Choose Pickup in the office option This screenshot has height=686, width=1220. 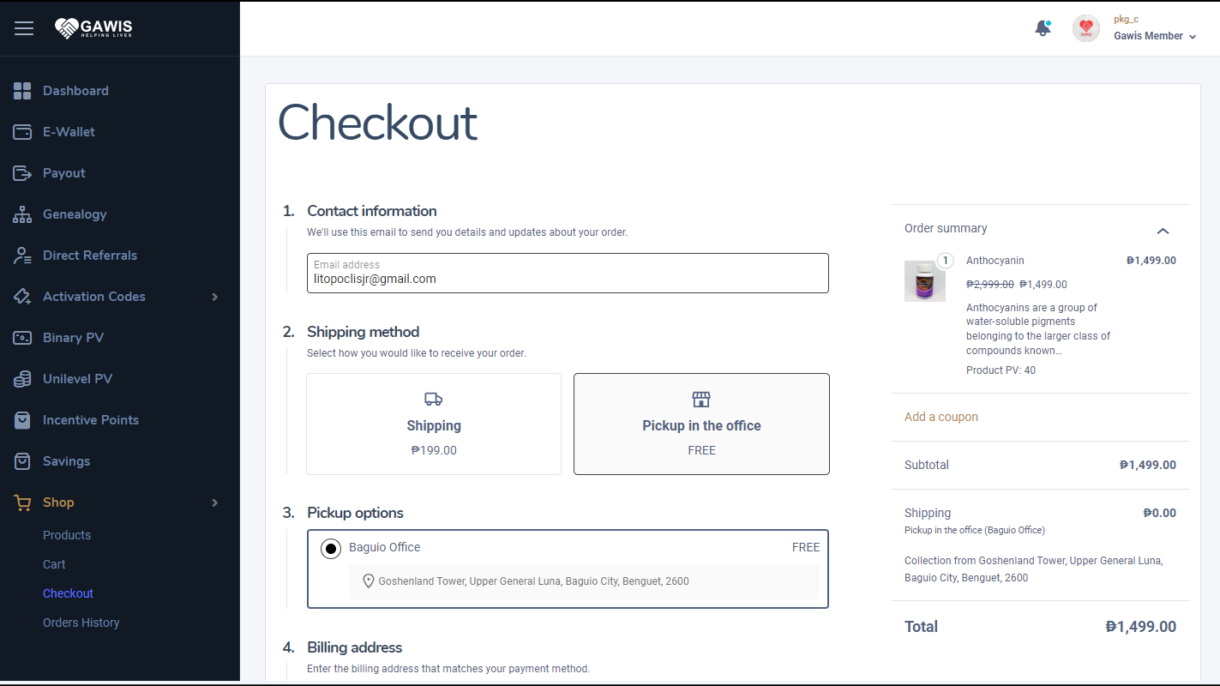[x=701, y=424]
